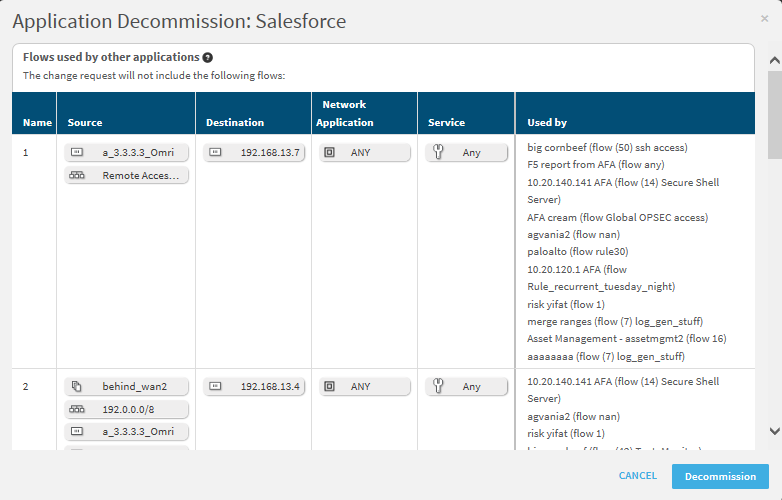782x500 pixels.
Task: Click the network icon on 192.0.0.0/8 chip
Action: pyautogui.click(x=77, y=409)
